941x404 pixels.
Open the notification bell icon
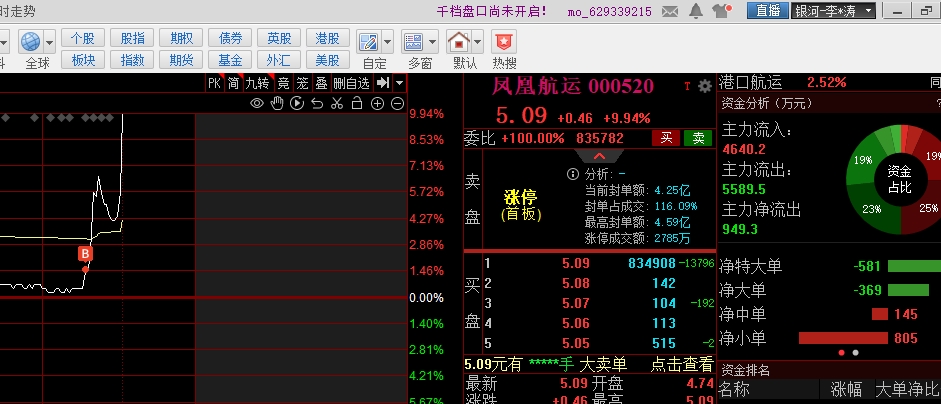(696, 10)
